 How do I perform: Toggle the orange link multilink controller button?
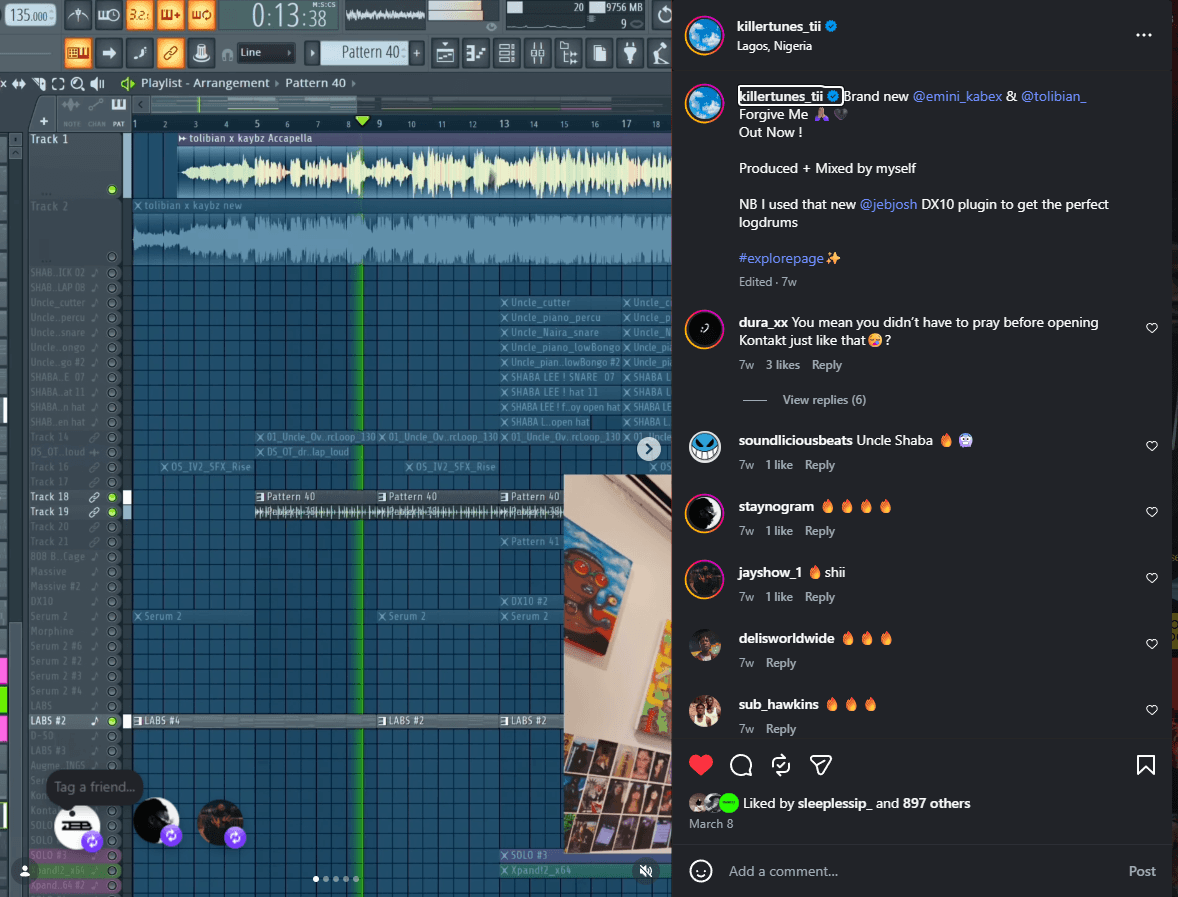pyautogui.click(x=171, y=53)
